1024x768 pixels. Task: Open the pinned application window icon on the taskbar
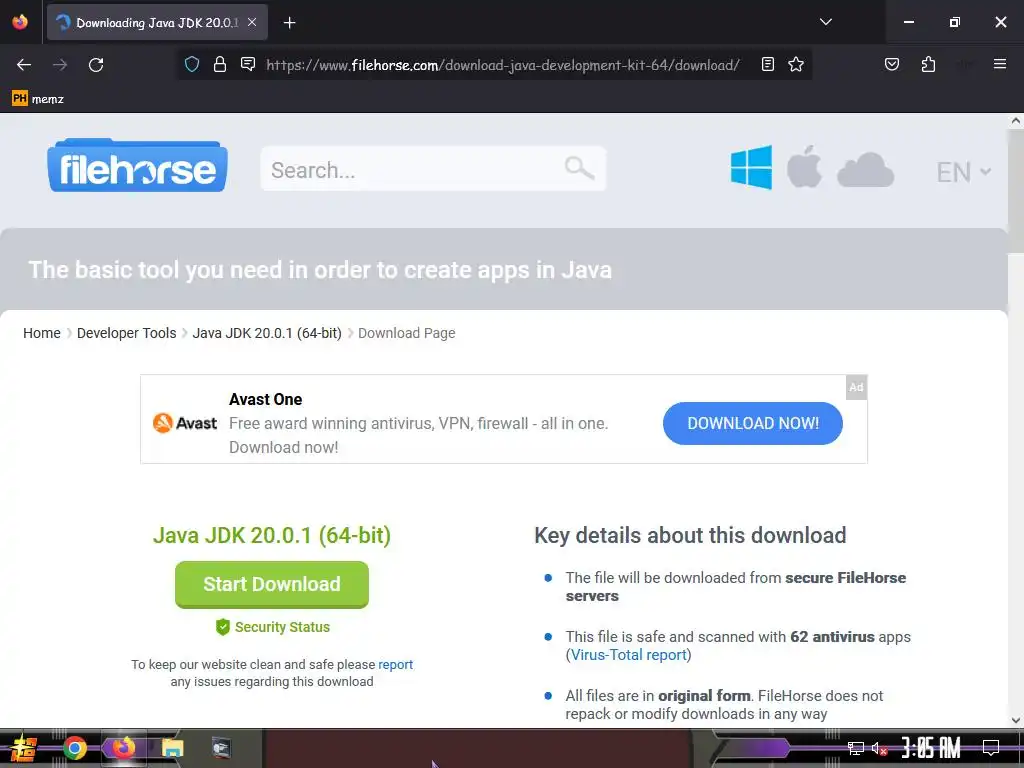point(221,748)
